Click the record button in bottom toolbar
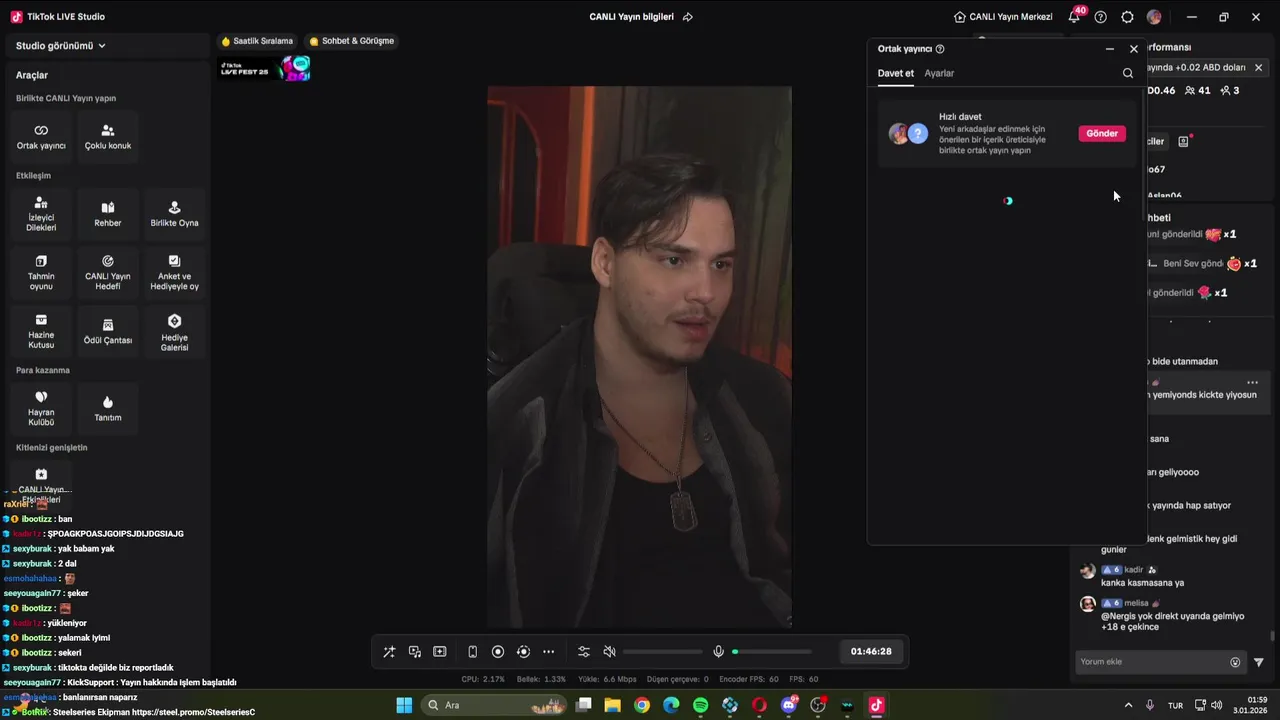The image size is (1280, 720). 498,652
